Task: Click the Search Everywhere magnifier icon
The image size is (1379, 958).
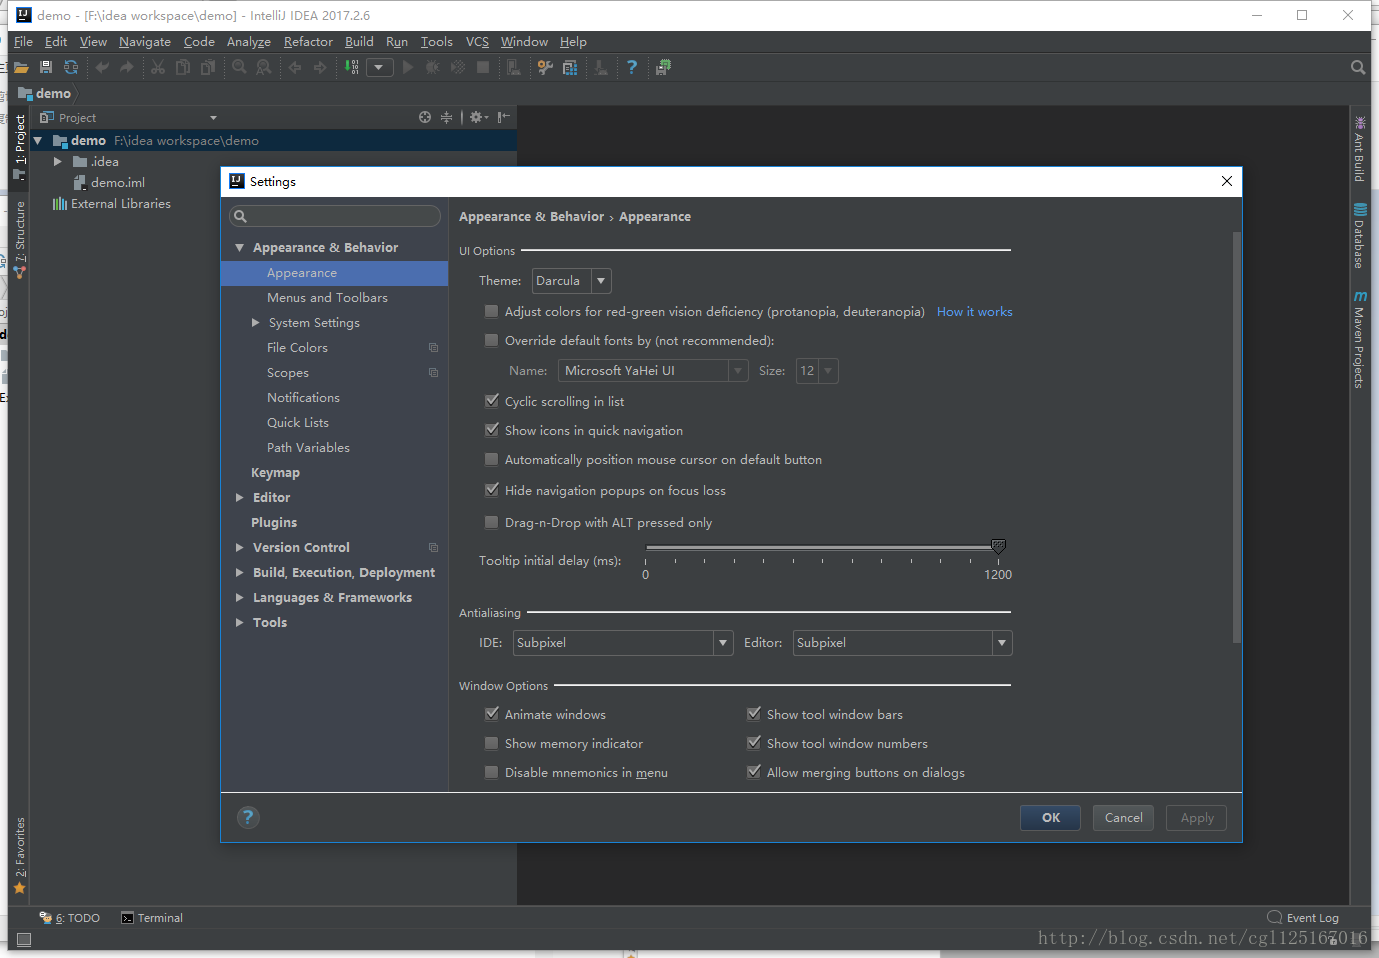Action: point(1358,67)
